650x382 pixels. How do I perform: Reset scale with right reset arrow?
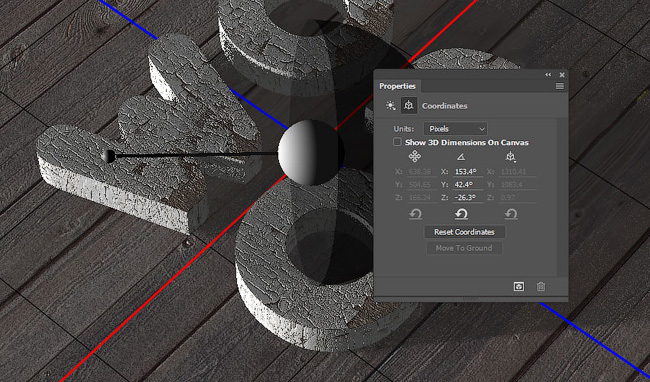511,214
